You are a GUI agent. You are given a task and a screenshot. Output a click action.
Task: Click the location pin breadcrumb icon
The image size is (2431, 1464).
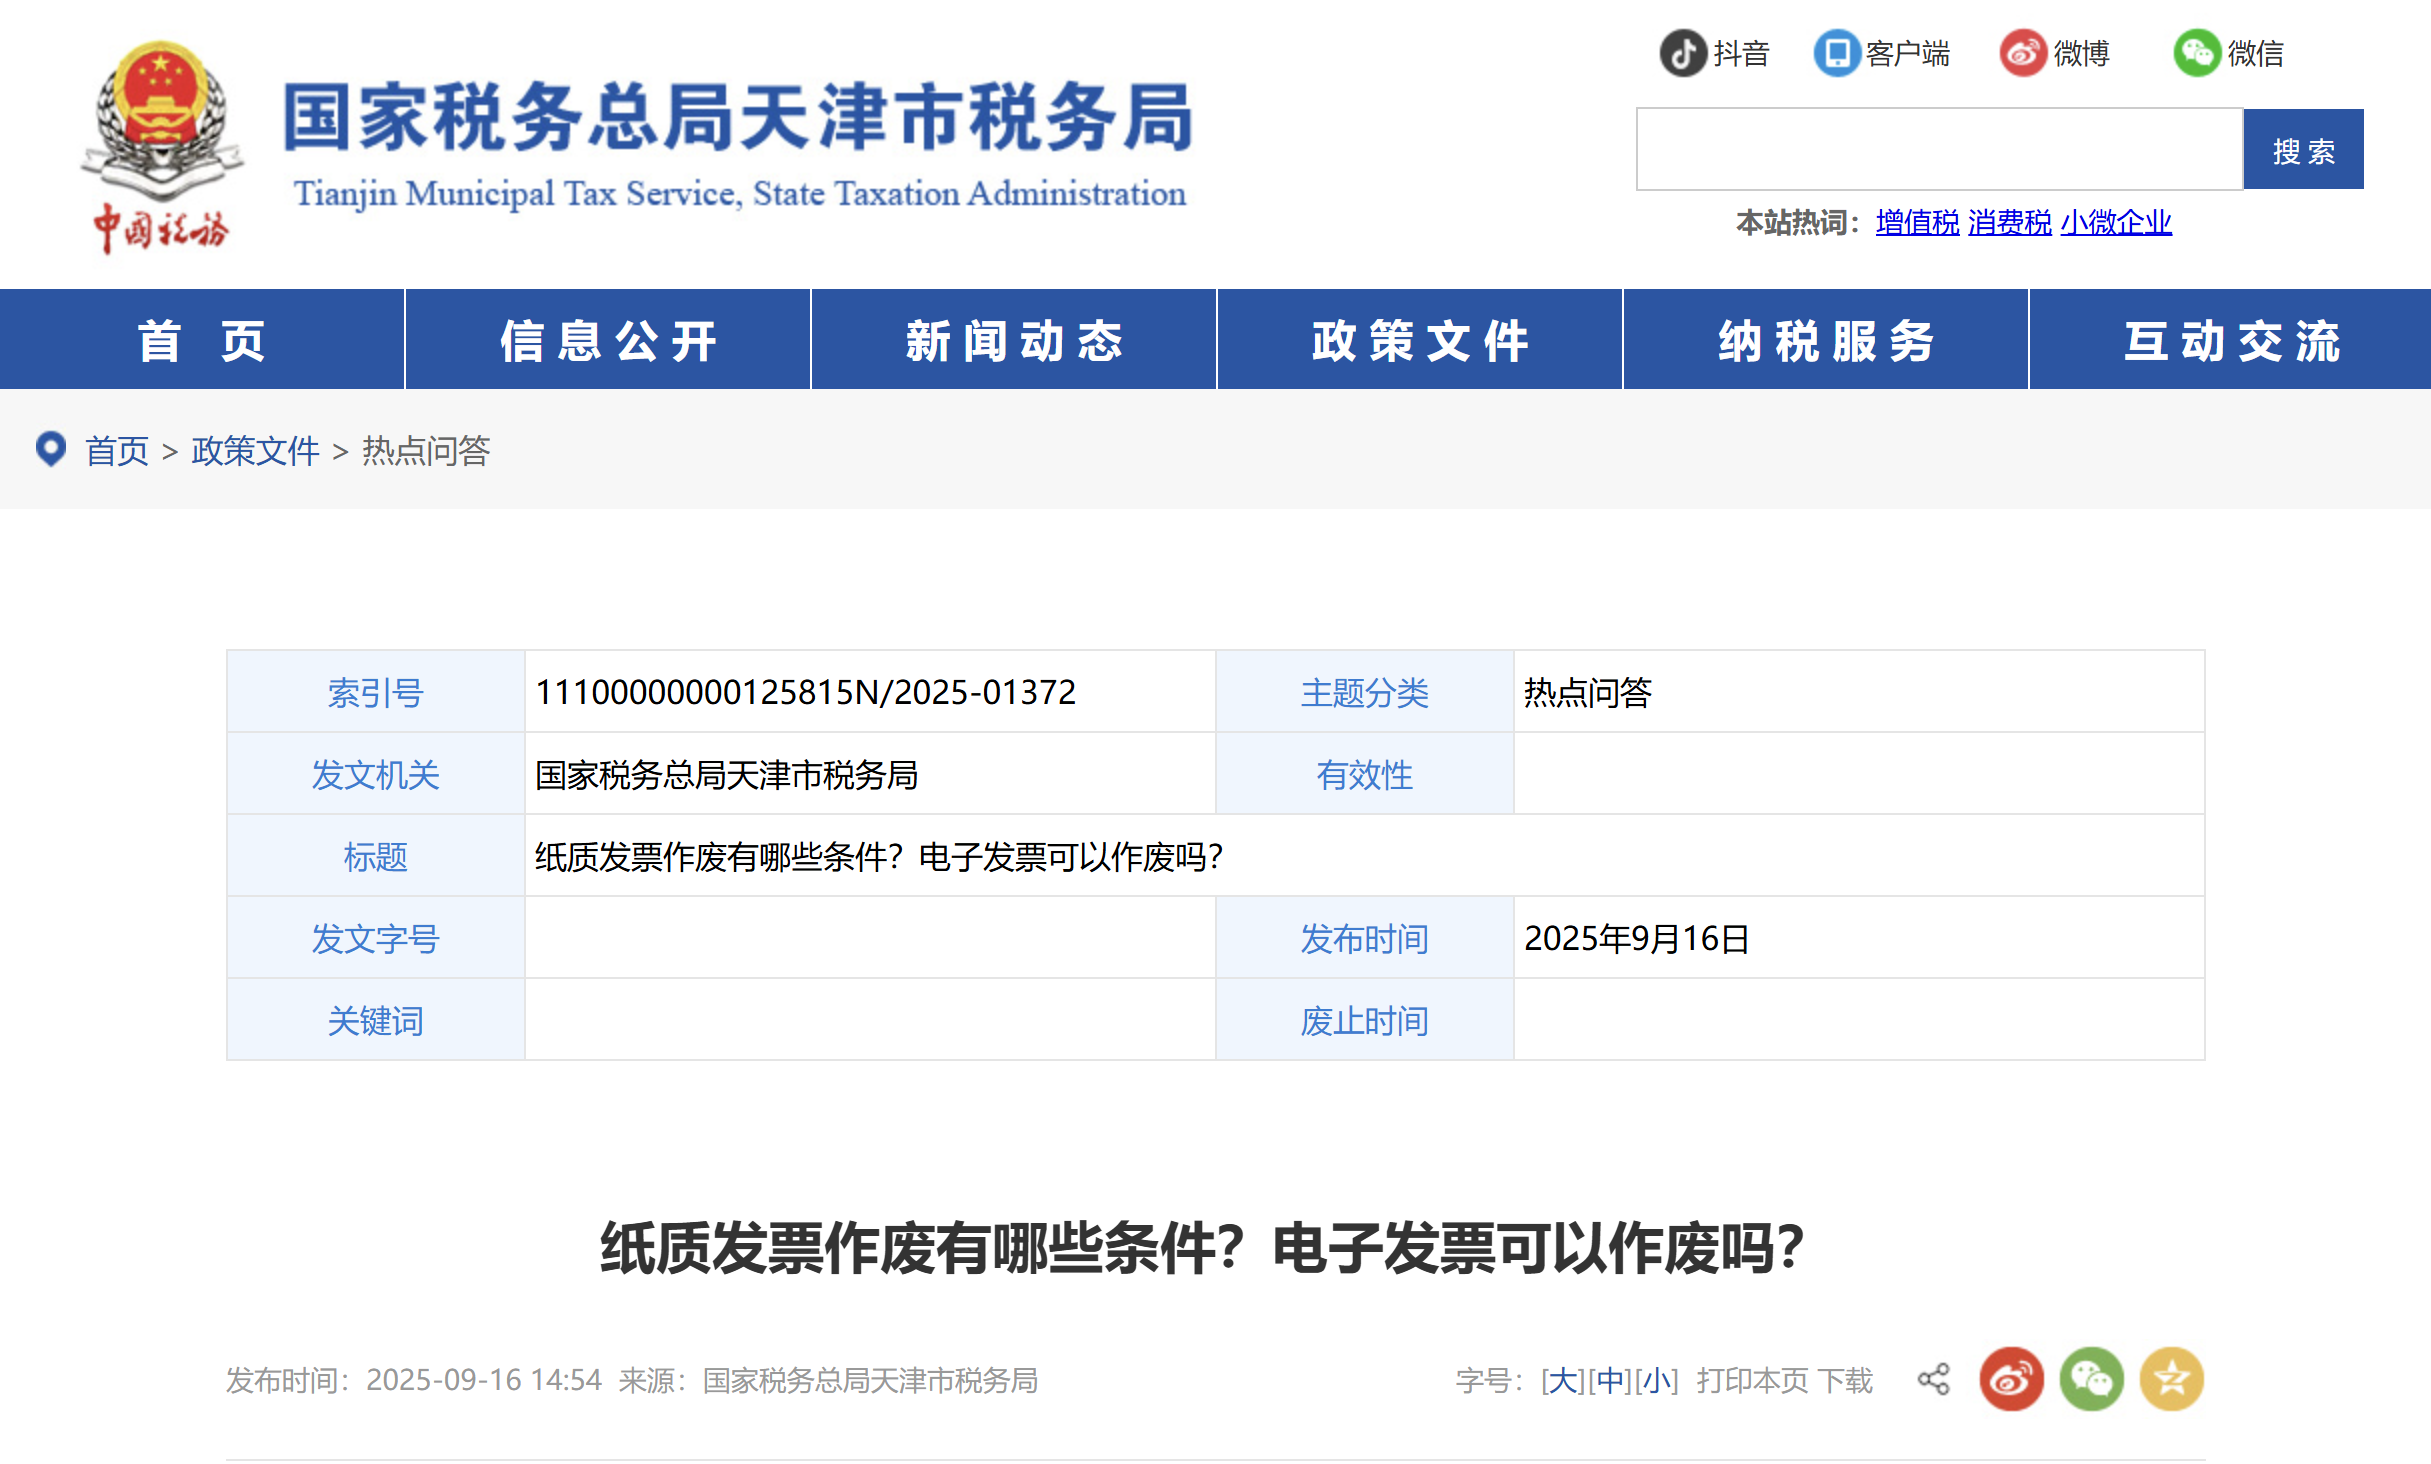[51, 450]
